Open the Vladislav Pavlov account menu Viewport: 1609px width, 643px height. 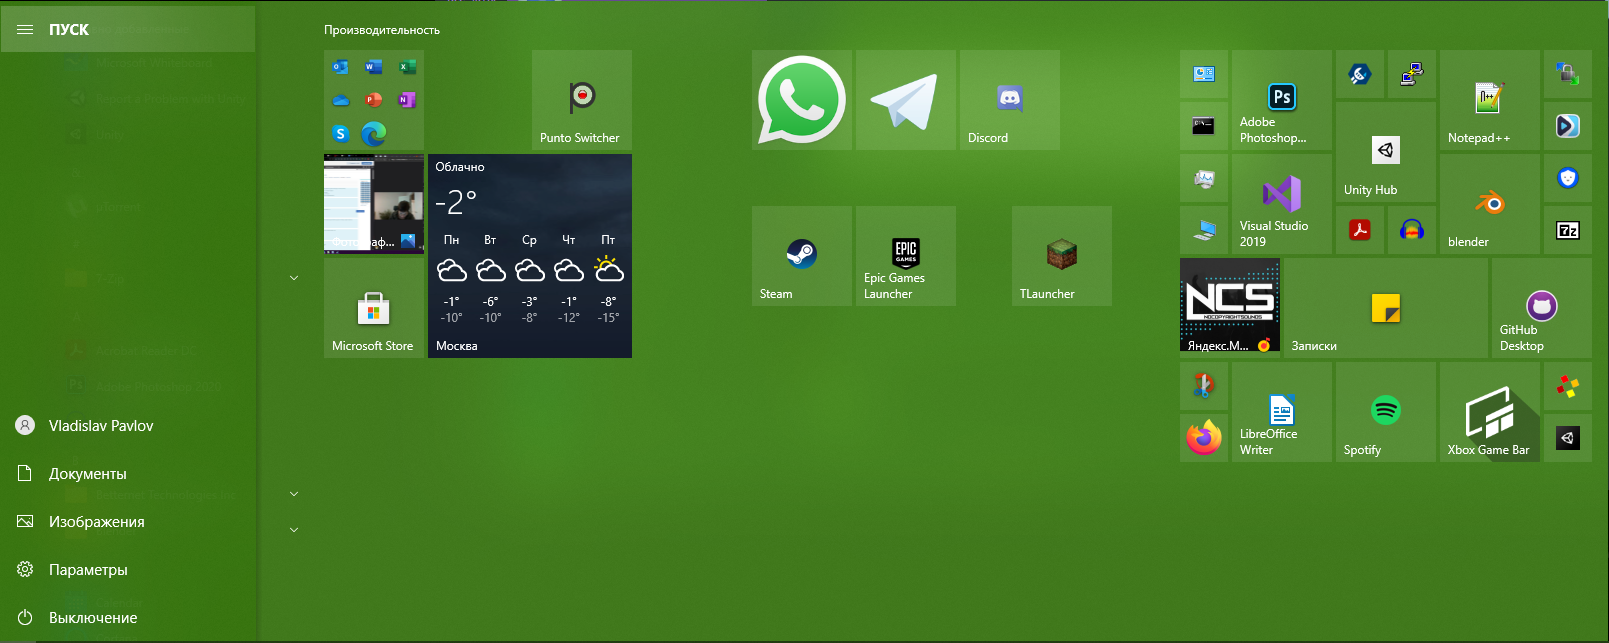(128, 426)
